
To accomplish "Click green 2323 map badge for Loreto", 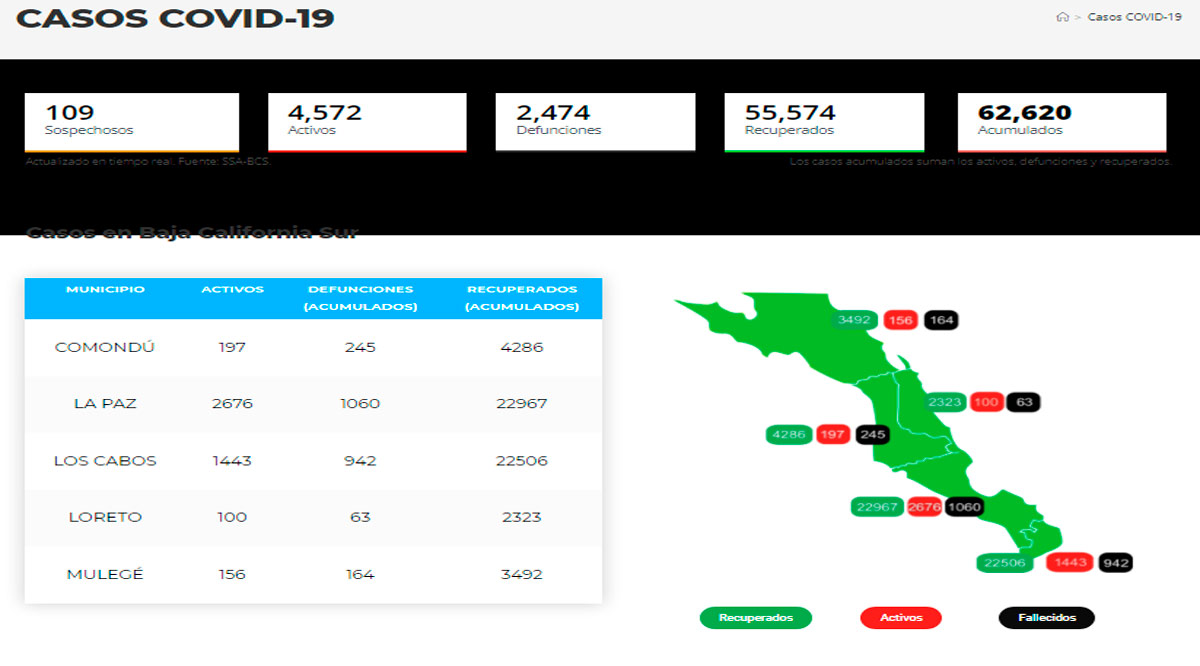I will coord(945,402).
